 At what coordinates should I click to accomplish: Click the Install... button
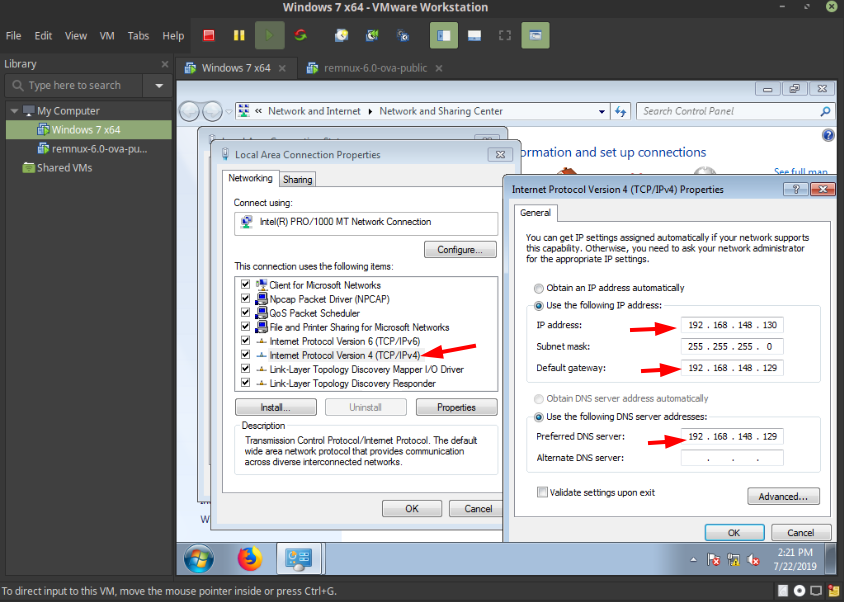(x=276, y=408)
